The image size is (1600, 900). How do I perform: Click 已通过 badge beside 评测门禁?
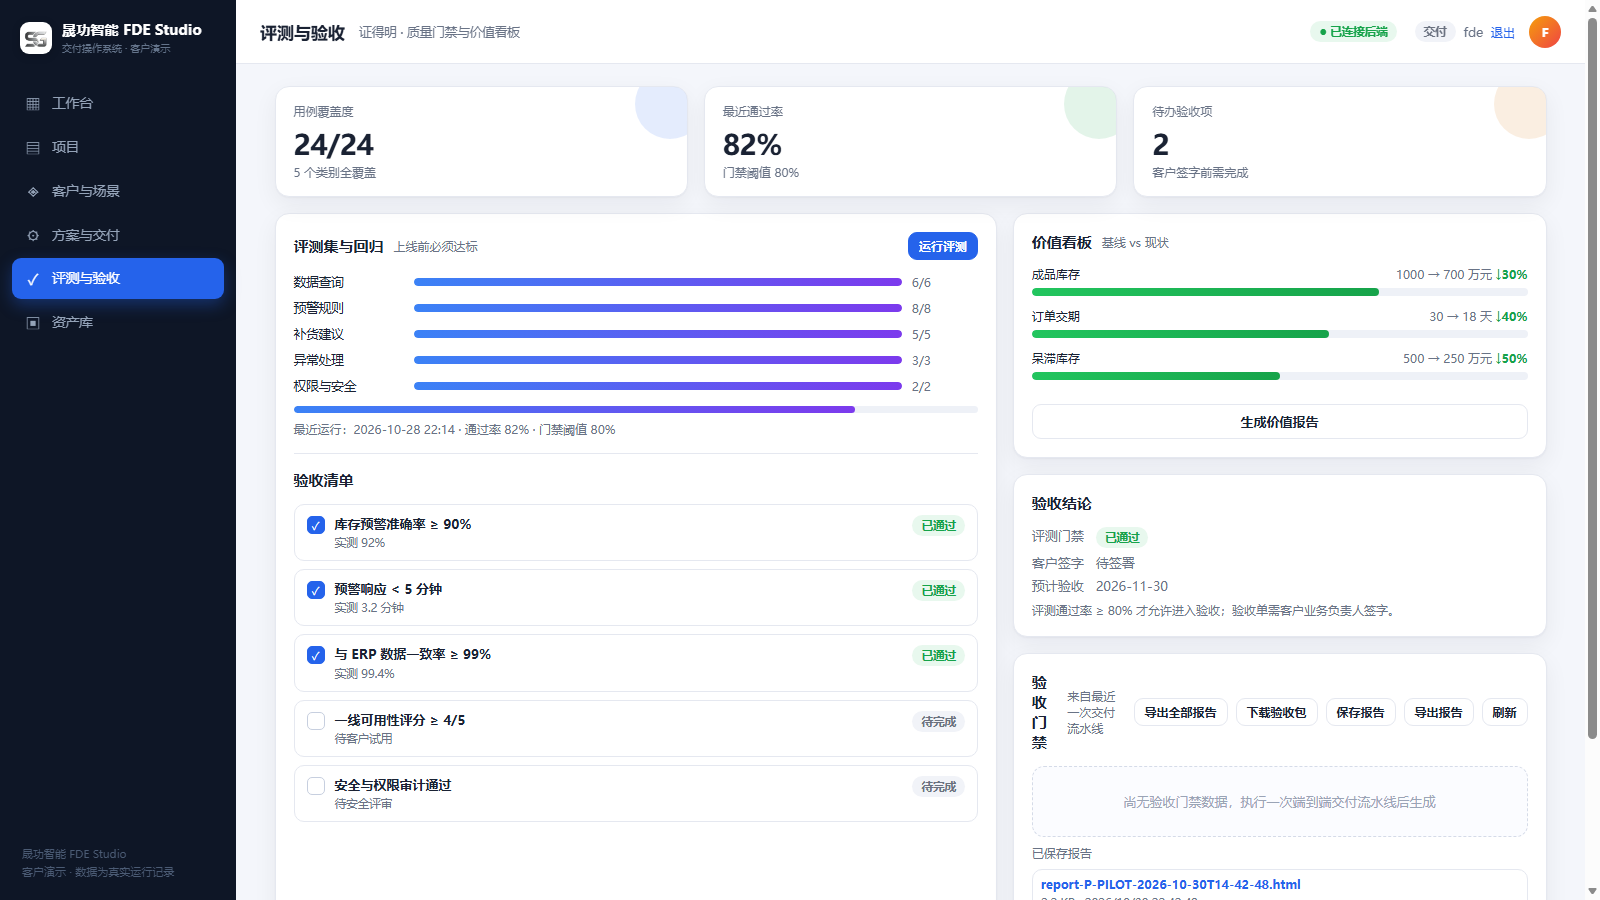[x=1122, y=537]
